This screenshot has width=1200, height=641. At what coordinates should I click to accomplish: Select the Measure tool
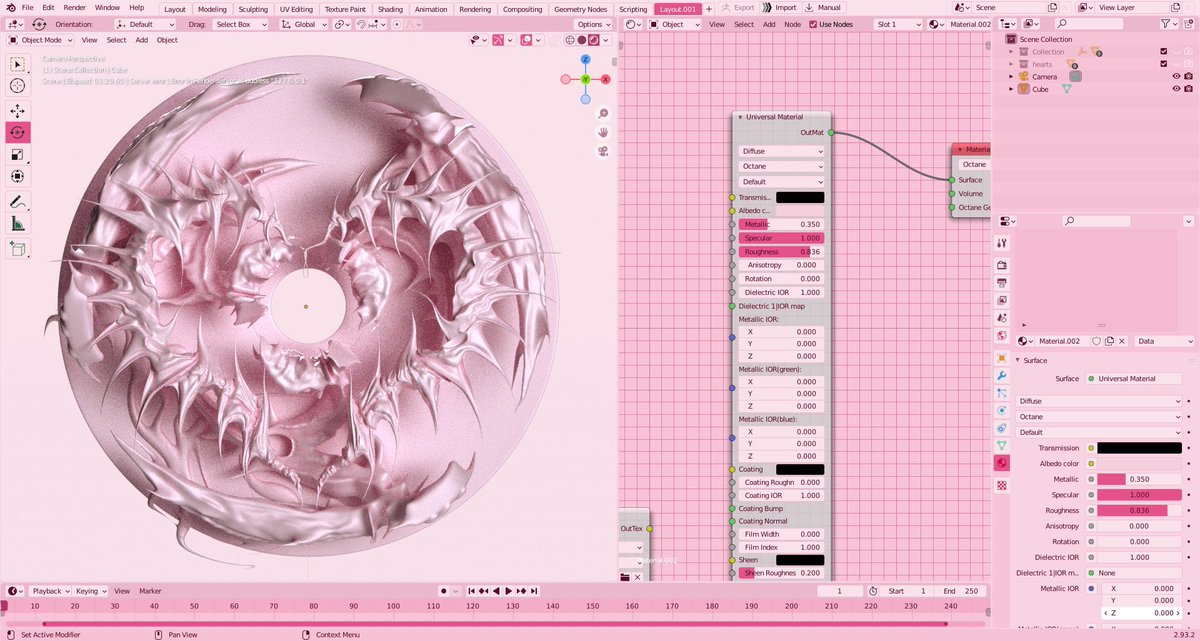coord(18,224)
